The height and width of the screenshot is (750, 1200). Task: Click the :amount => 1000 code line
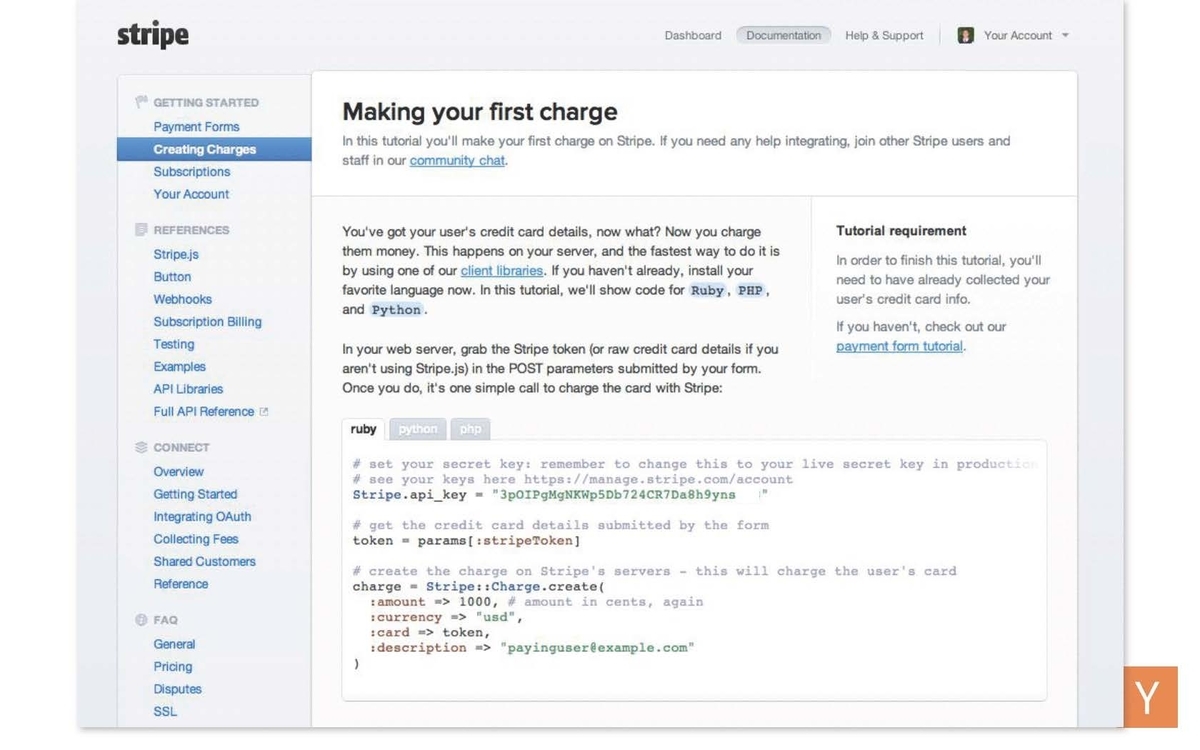point(536,602)
